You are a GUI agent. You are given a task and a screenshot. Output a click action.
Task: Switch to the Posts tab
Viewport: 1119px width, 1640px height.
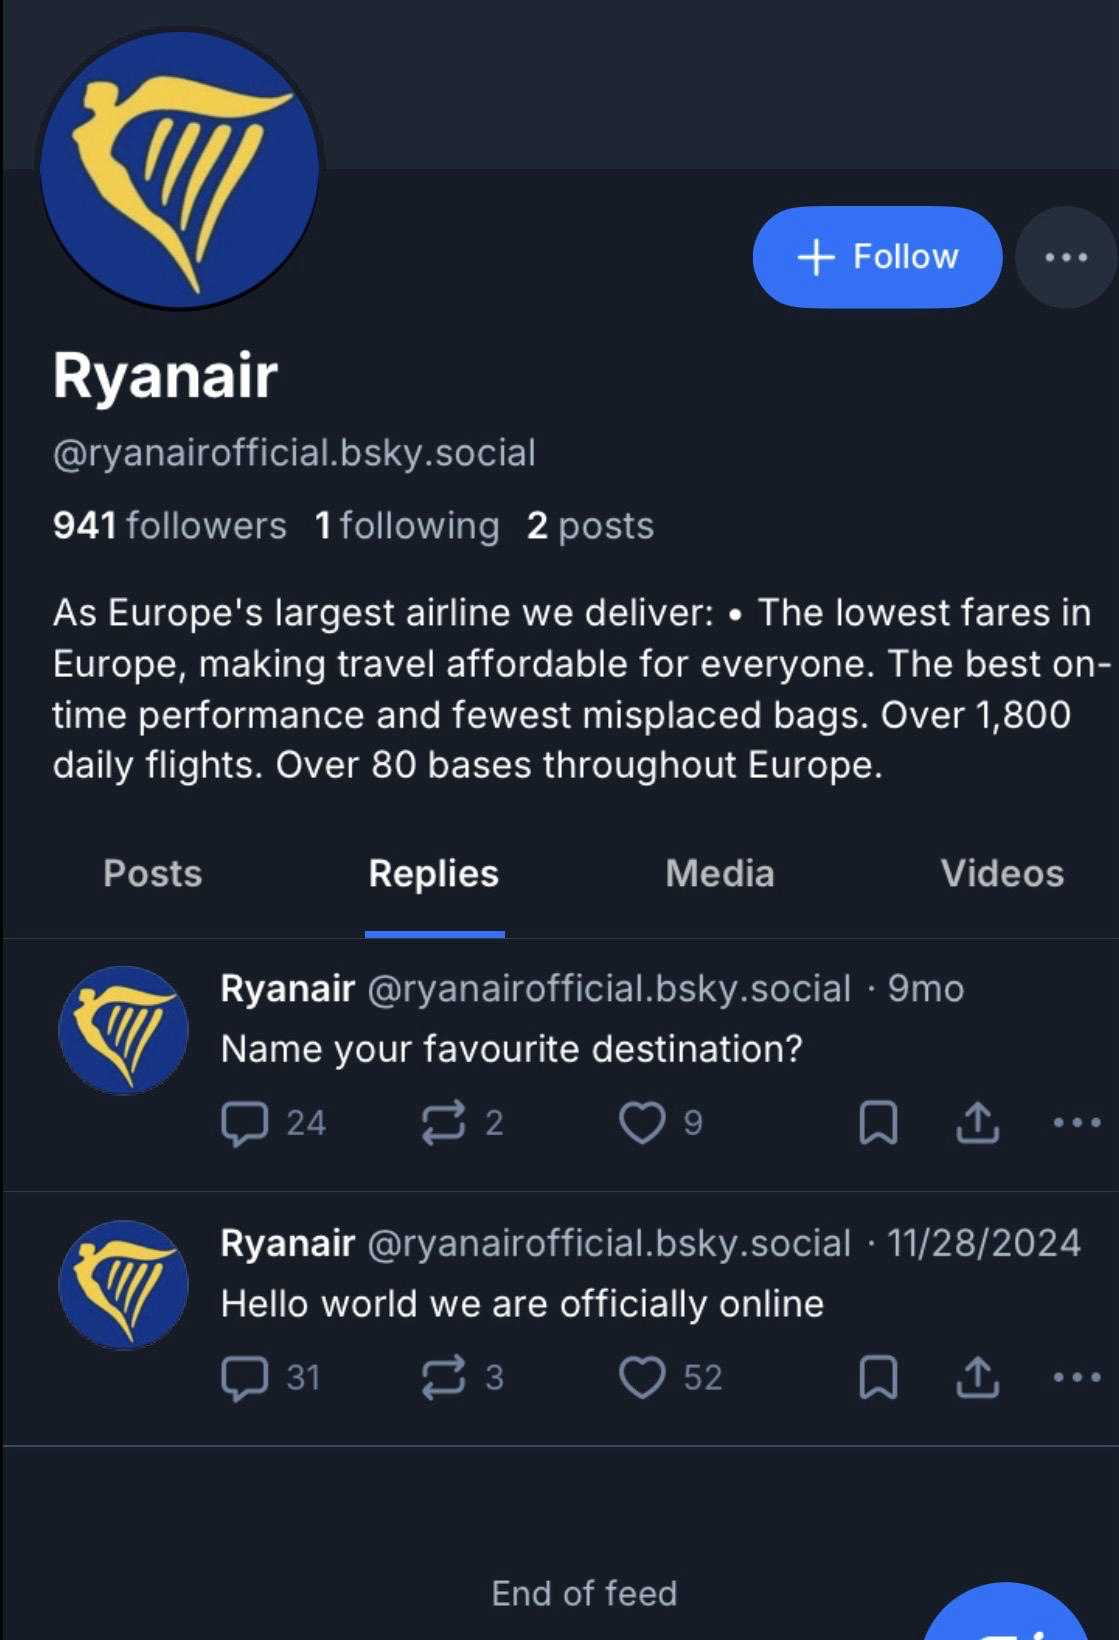point(153,874)
